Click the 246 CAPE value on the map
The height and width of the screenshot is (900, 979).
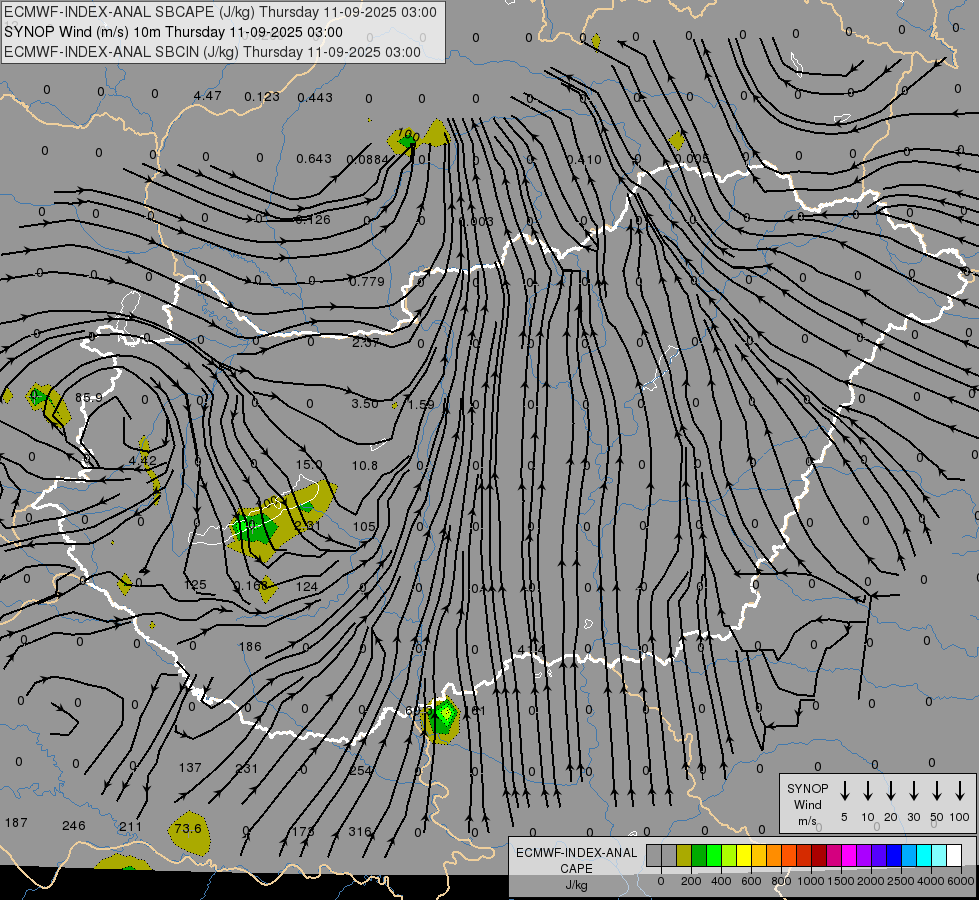(74, 826)
